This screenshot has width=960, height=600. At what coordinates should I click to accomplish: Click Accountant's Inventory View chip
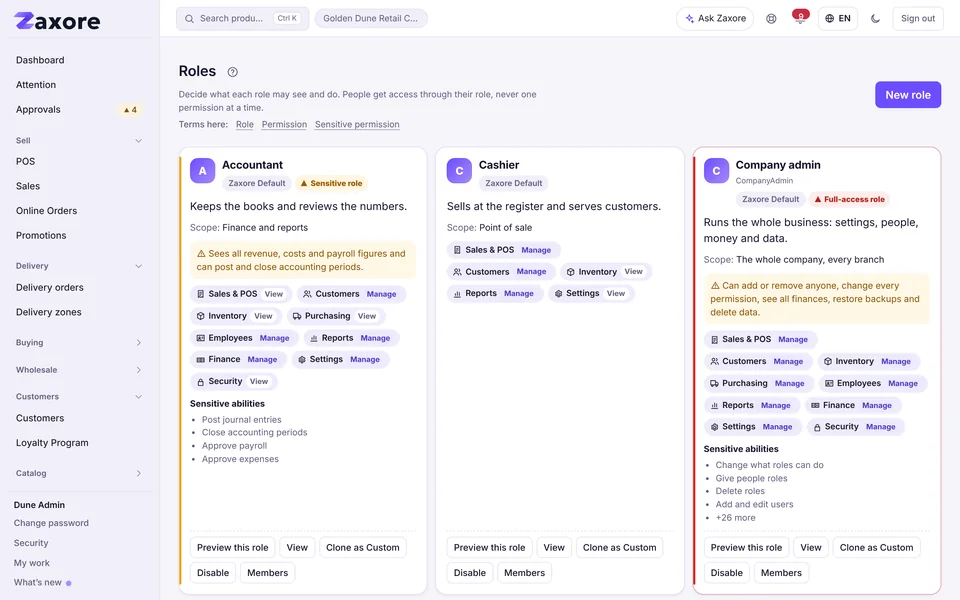click(x=235, y=316)
